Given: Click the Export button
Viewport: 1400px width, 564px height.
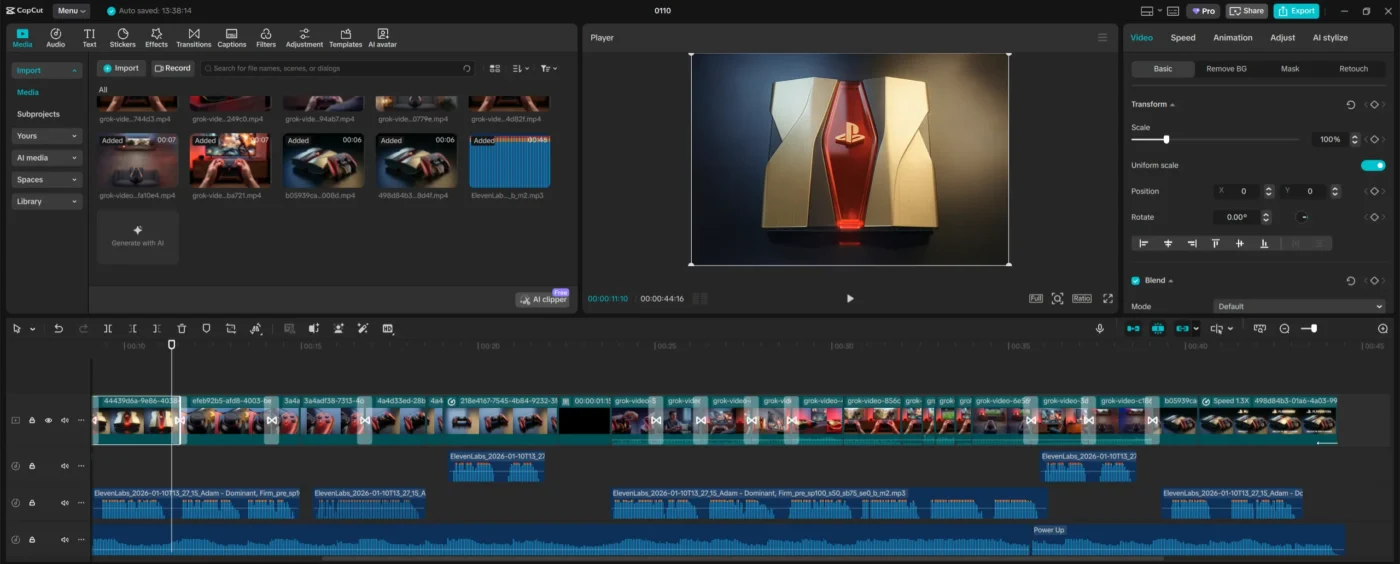Looking at the screenshot, I should [1296, 11].
